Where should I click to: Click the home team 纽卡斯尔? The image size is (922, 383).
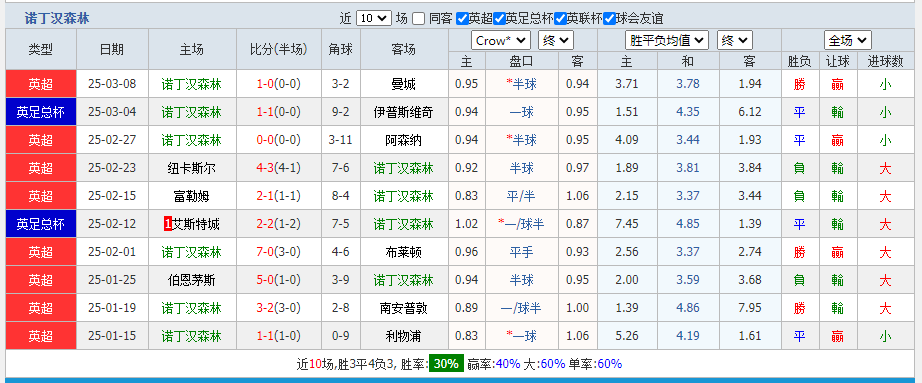192,168
